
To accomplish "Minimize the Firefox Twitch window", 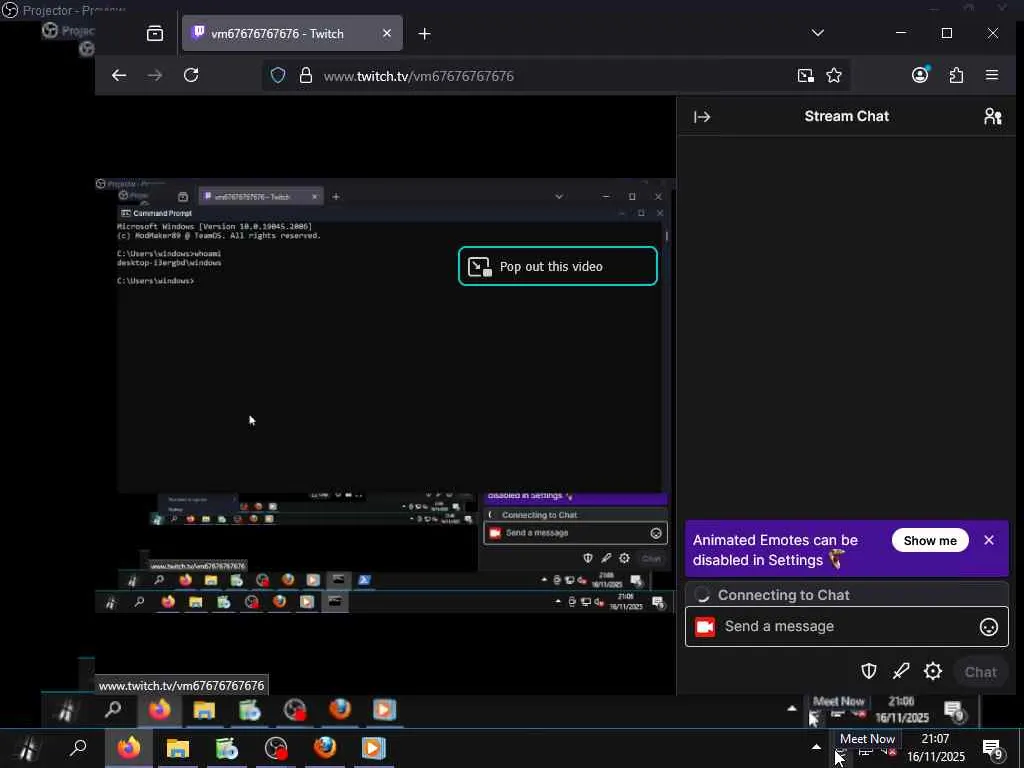I will pyautogui.click(x=901, y=33).
